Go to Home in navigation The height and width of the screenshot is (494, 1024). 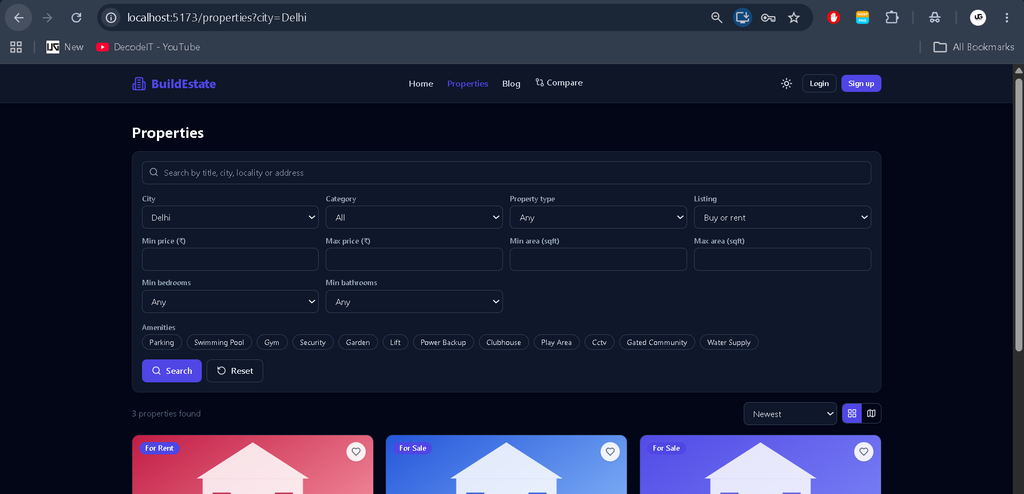pyautogui.click(x=421, y=84)
